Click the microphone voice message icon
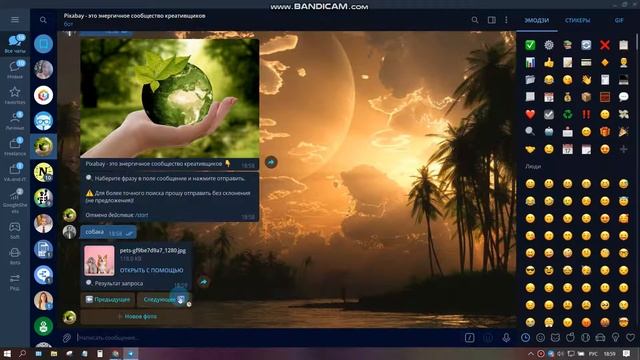 506,338
